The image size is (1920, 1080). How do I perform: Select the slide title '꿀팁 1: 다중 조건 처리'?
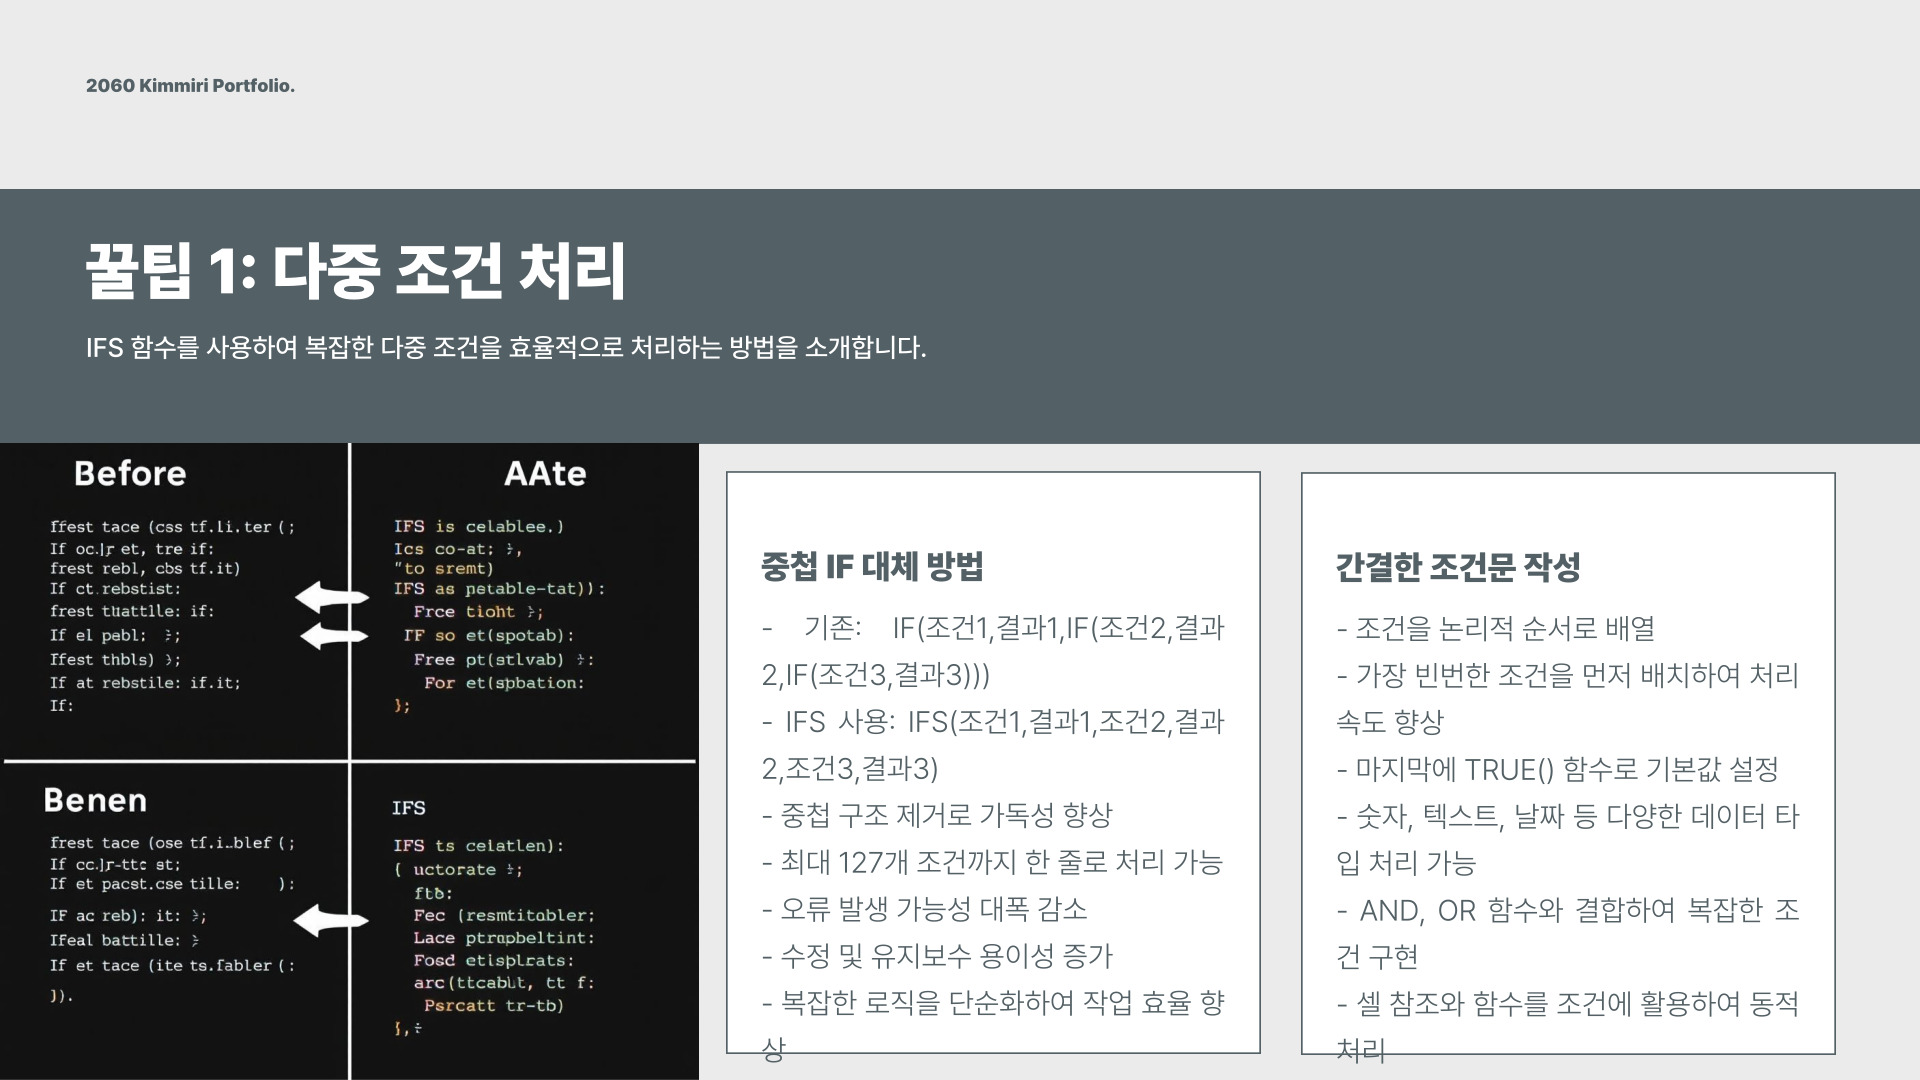click(x=355, y=271)
